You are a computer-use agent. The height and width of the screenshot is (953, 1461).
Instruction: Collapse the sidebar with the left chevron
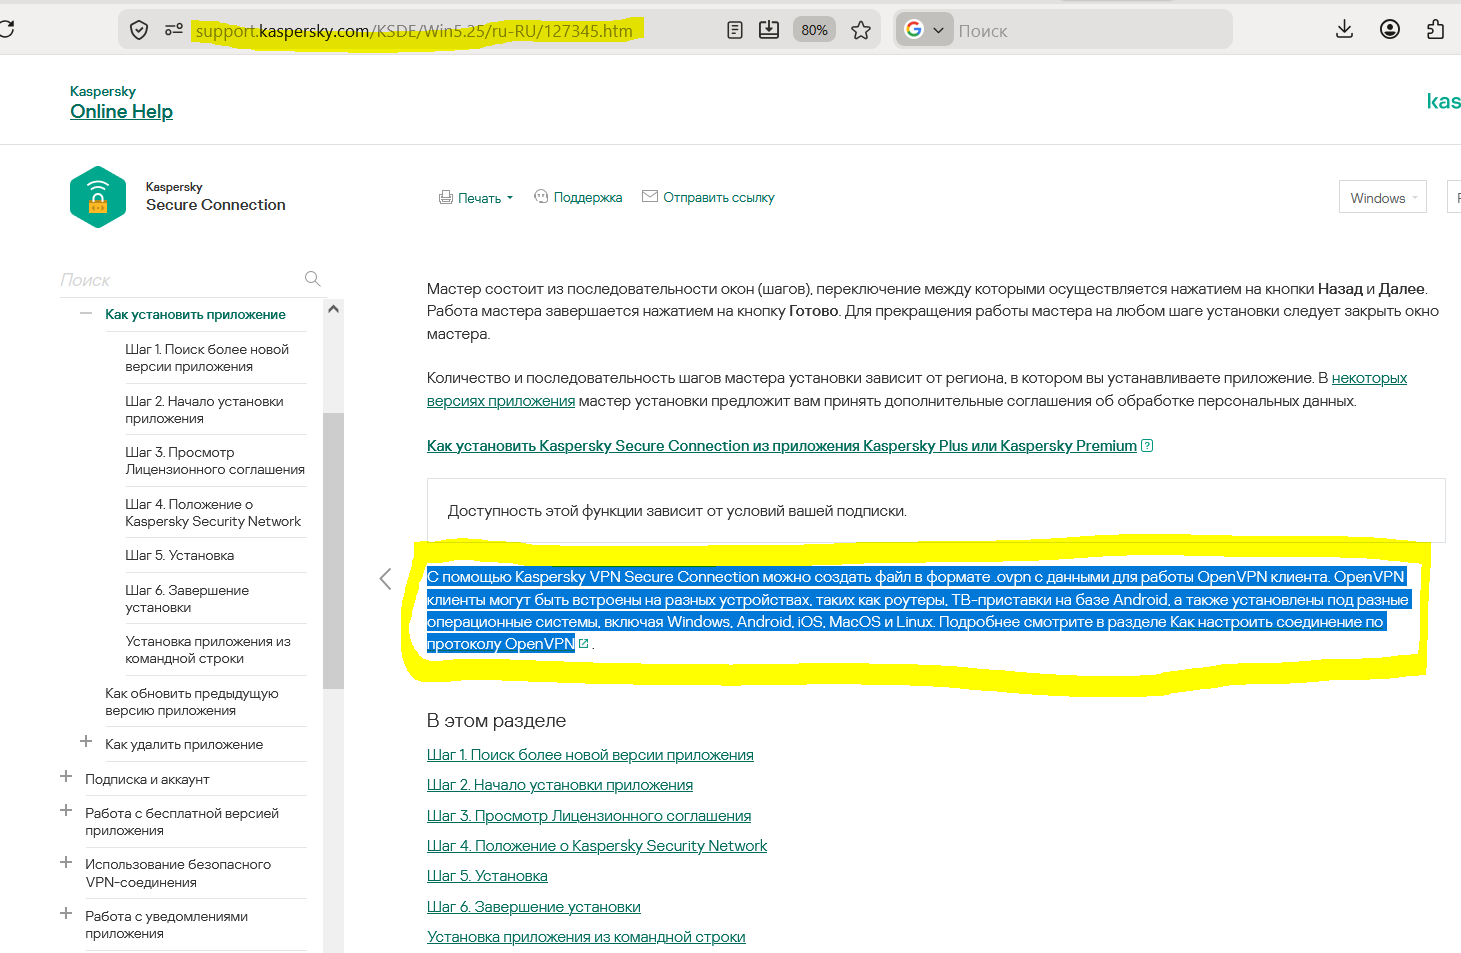[385, 579]
